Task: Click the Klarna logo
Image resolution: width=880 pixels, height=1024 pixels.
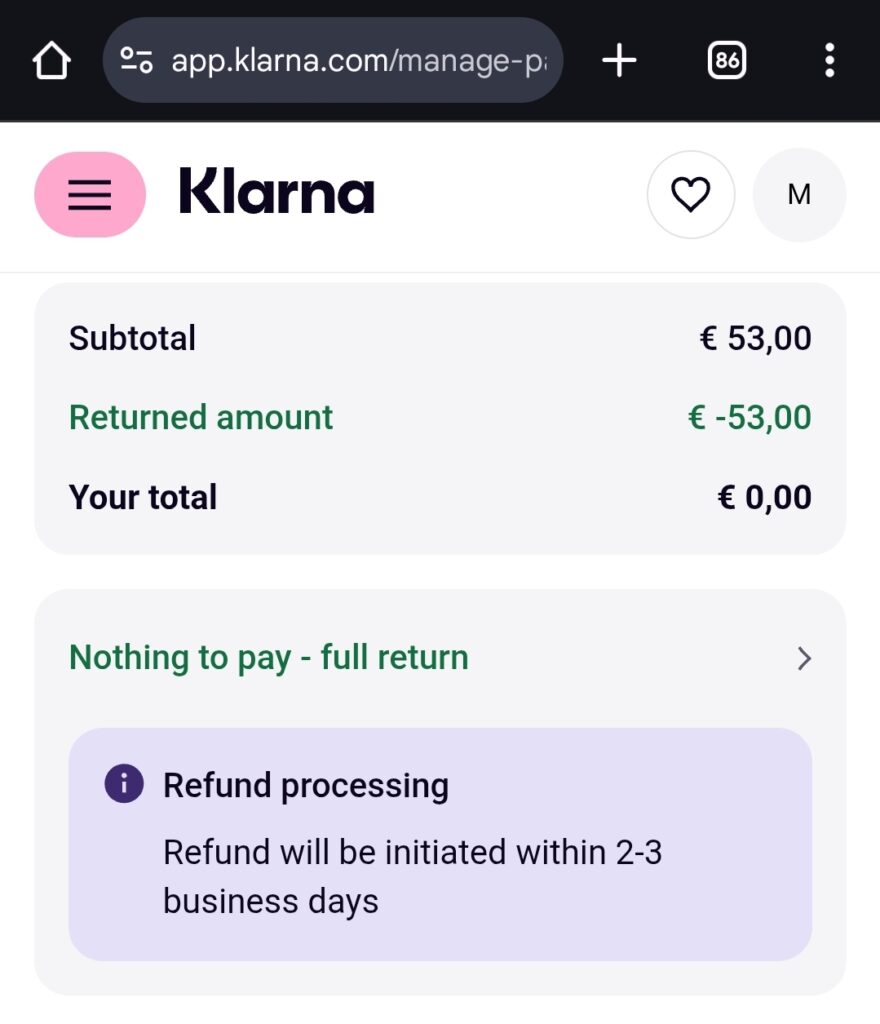Action: pos(276,191)
